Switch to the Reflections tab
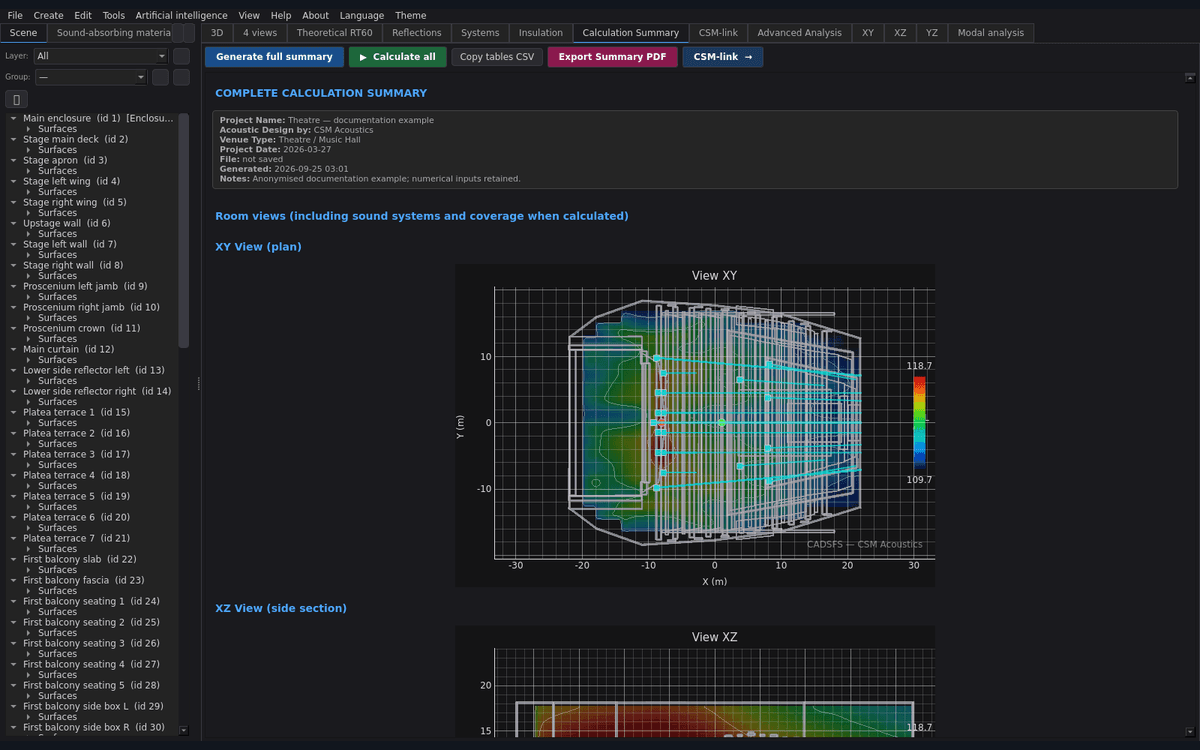 (x=416, y=33)
